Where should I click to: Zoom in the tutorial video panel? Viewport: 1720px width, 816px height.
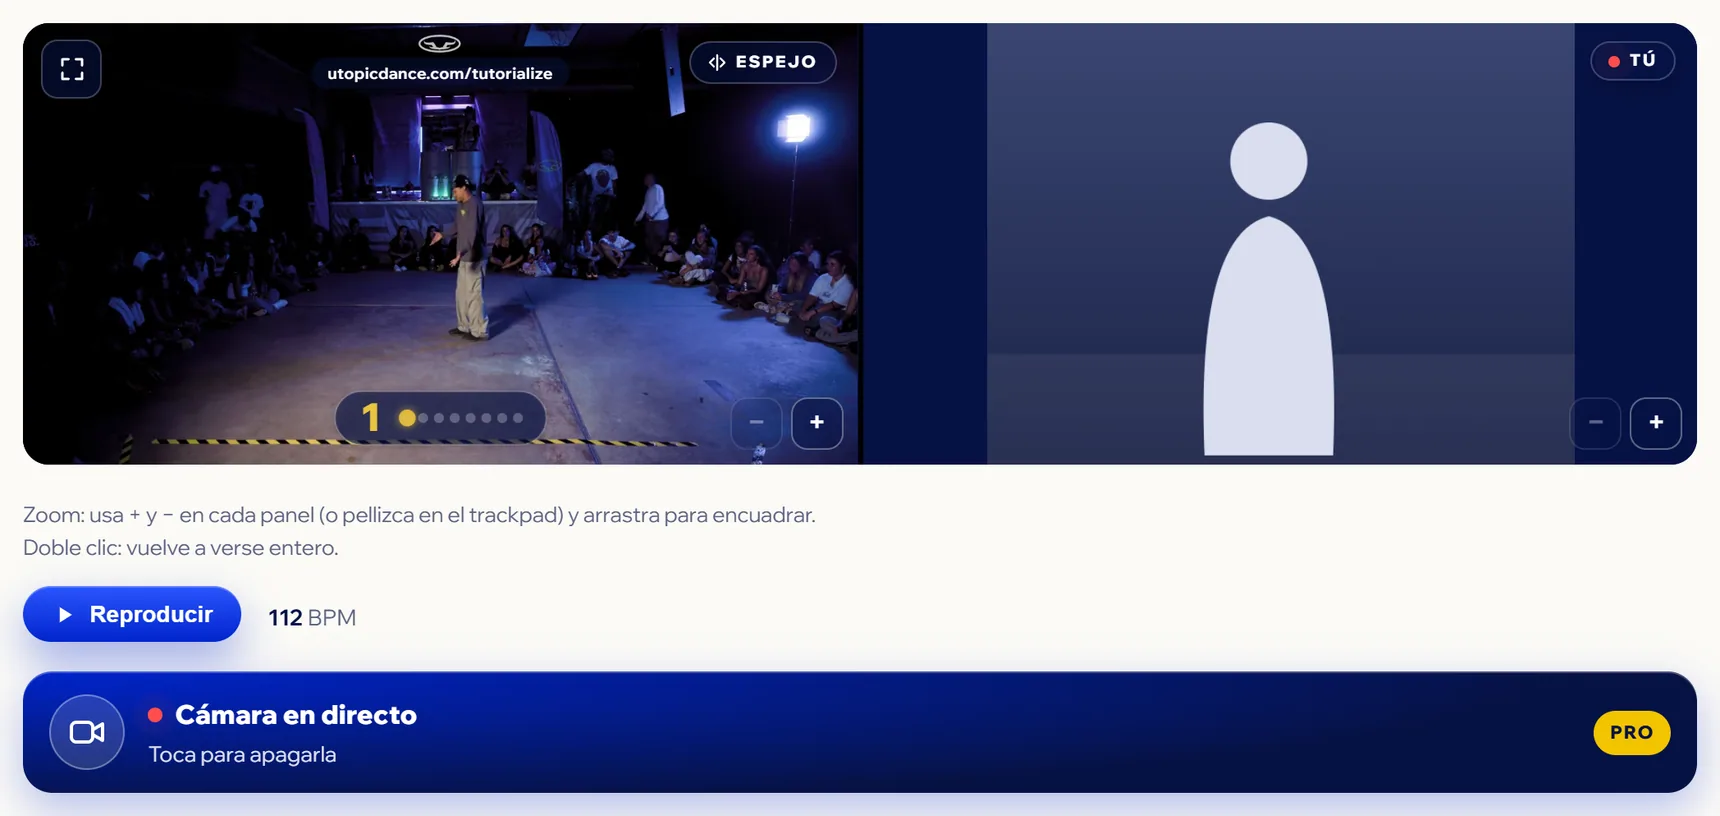point(817,423)
